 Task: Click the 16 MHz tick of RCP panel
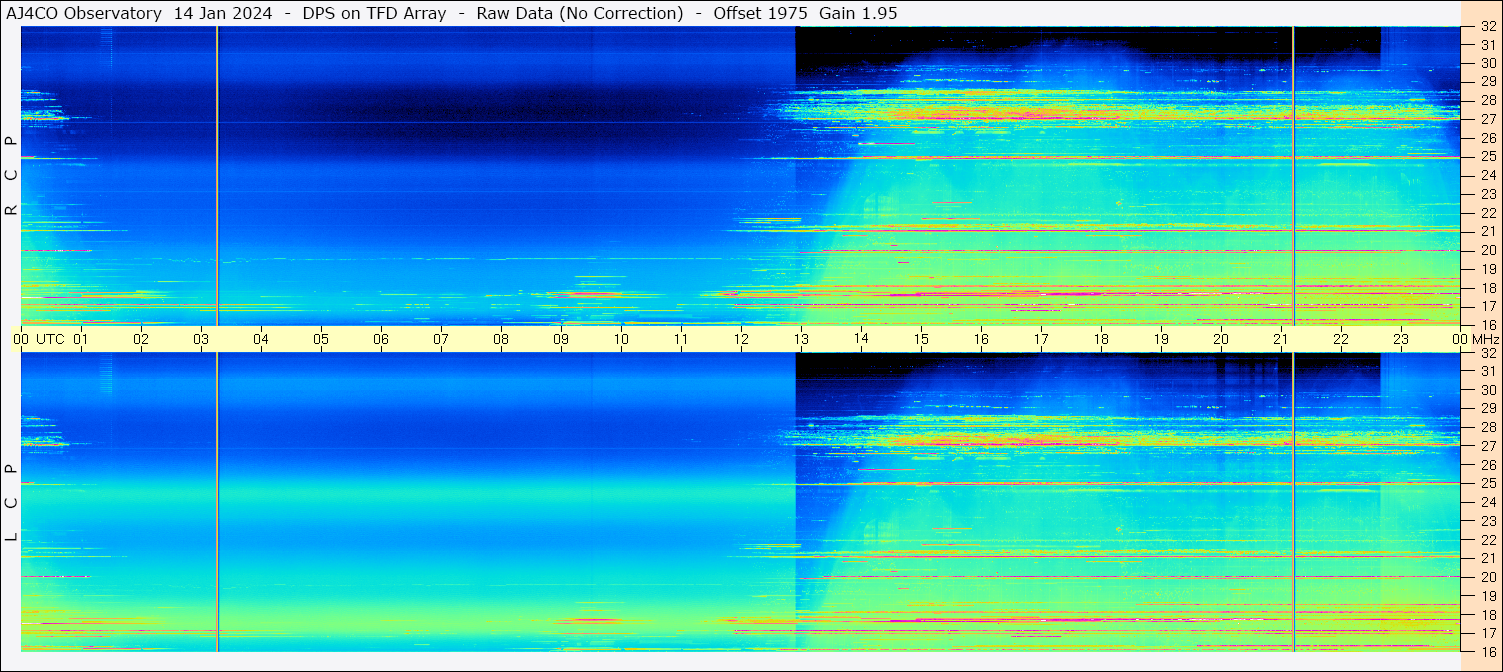pos(1487,325)
